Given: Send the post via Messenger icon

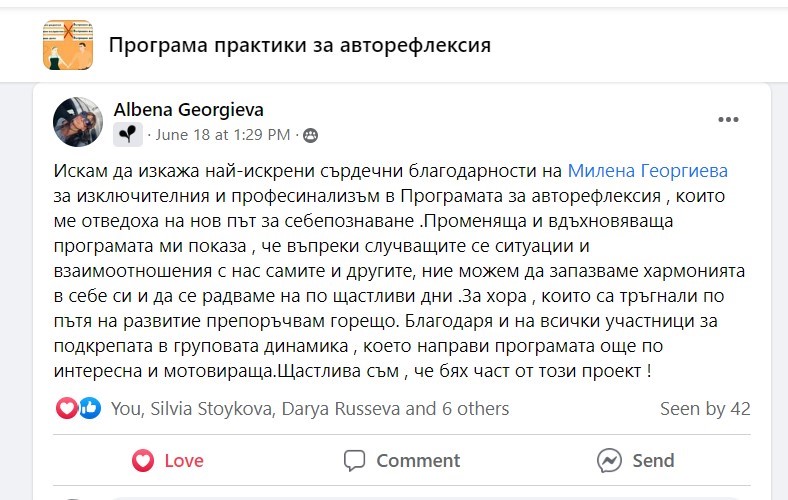Looking at the screenshot, I should (x=635, y=461).
